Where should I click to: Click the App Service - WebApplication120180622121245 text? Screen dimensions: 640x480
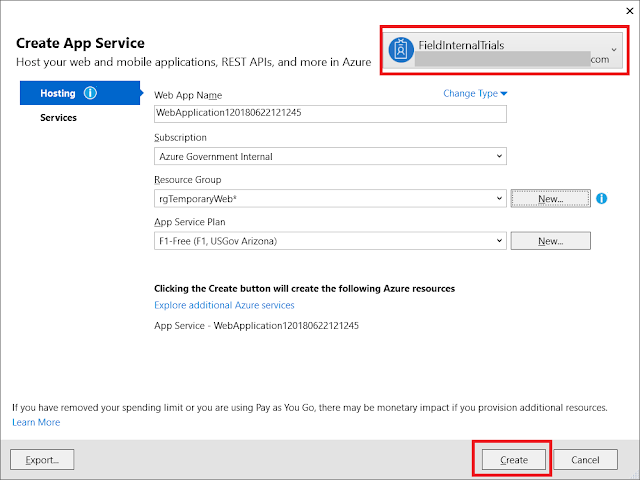click(x=256, y=326)
